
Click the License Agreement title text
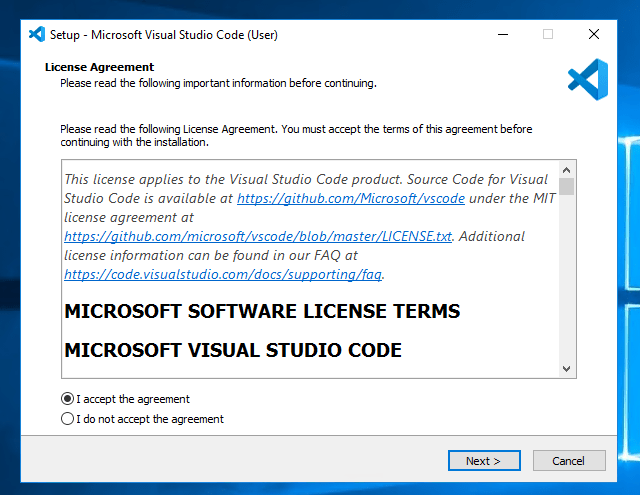pos(99,67)
